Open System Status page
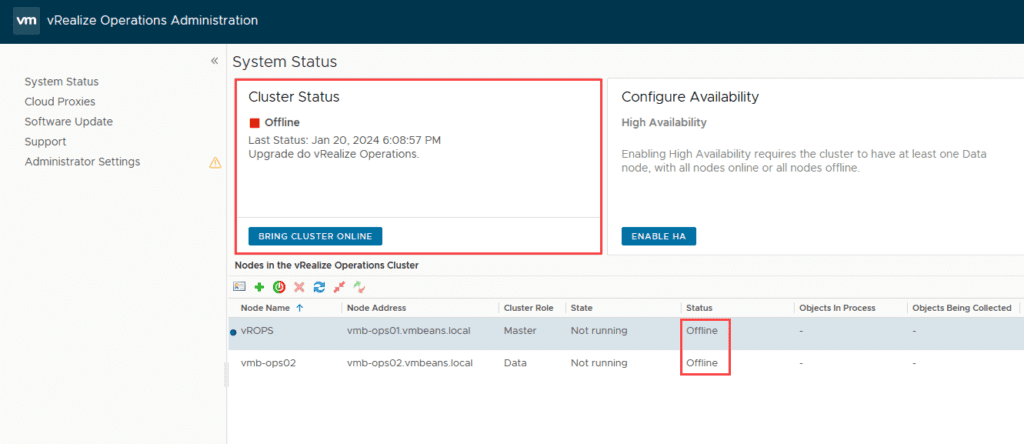This screenshot has width=1024, height=444. (x=61, y=82)
